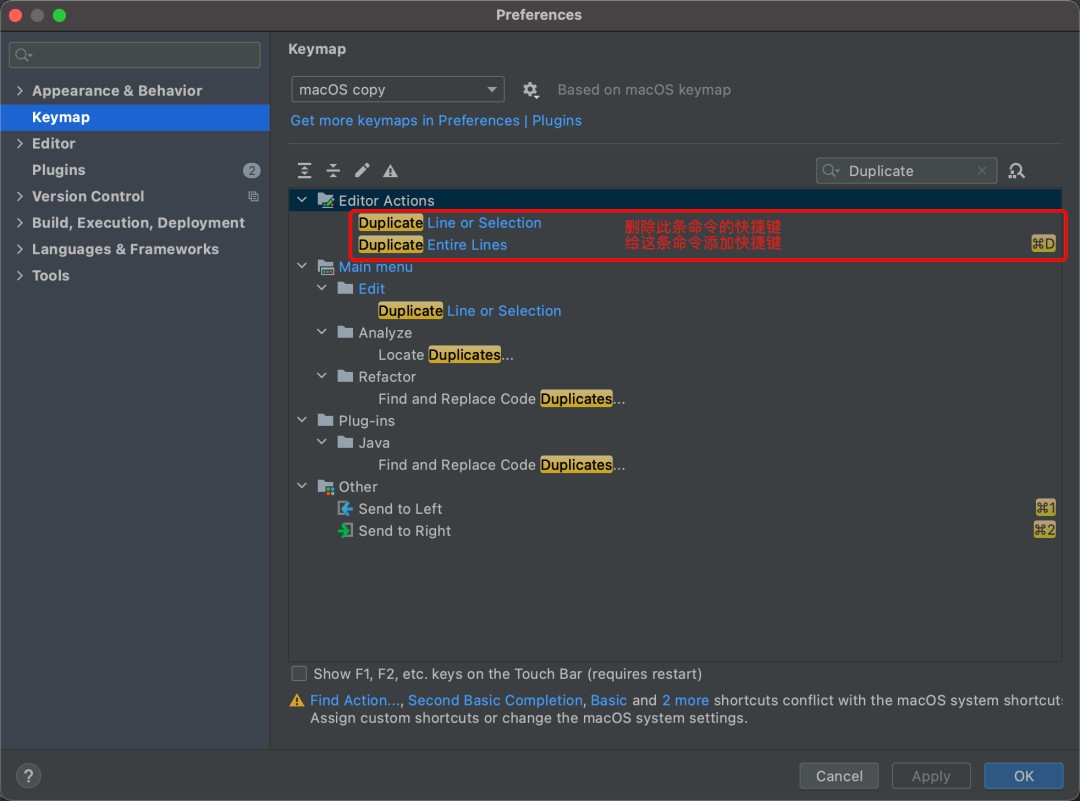Open the keymap gear settings menu
The width and height of the screenshot is (1080, 801).
pyautogui.click(x=531, y=90)
